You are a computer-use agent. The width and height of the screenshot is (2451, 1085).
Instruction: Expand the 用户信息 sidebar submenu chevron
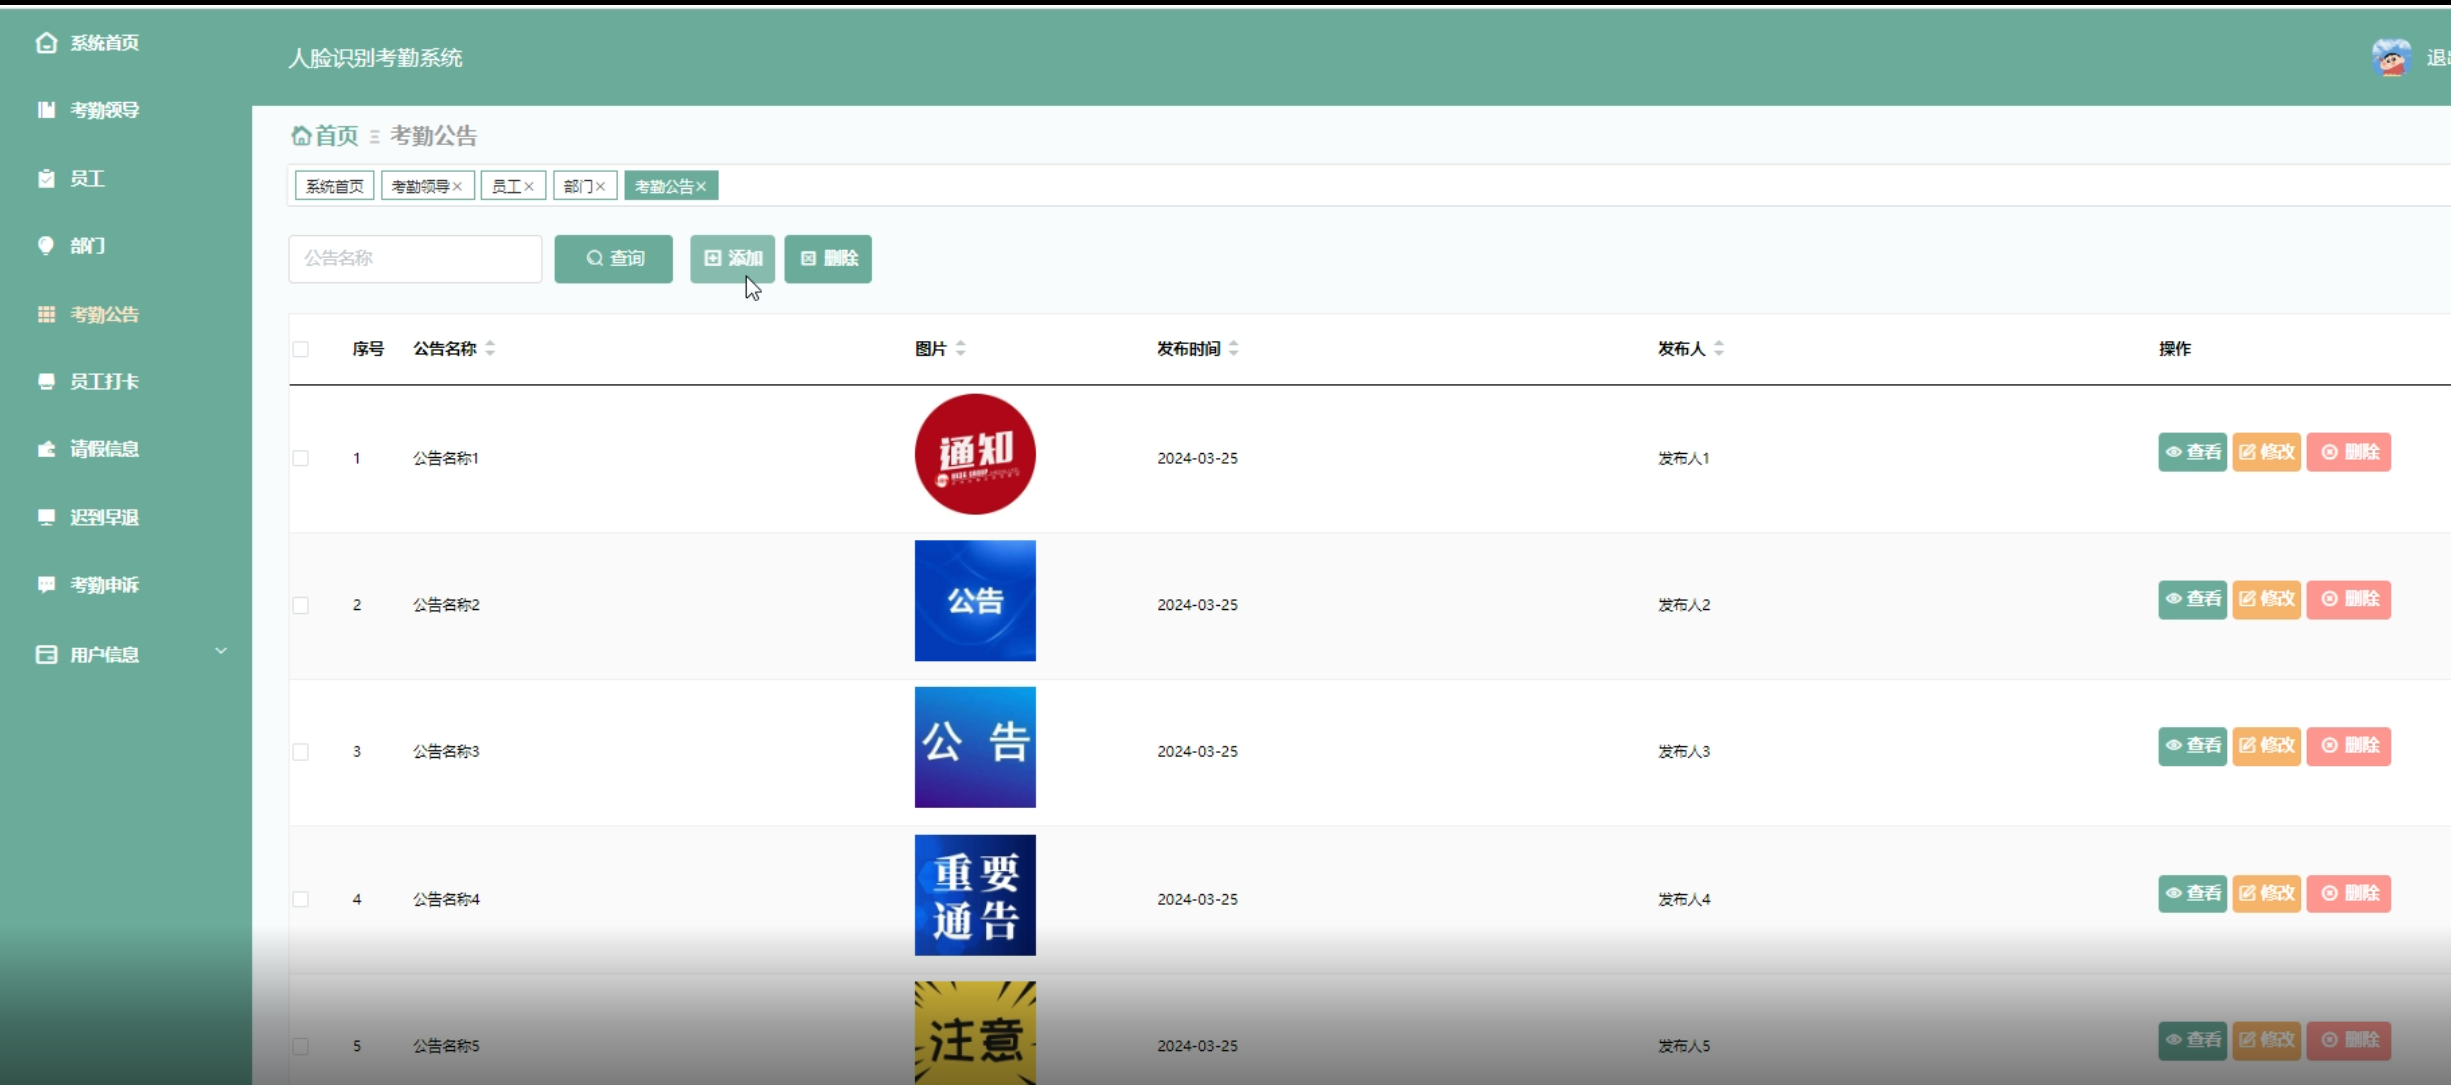click(x=221, y=652)
